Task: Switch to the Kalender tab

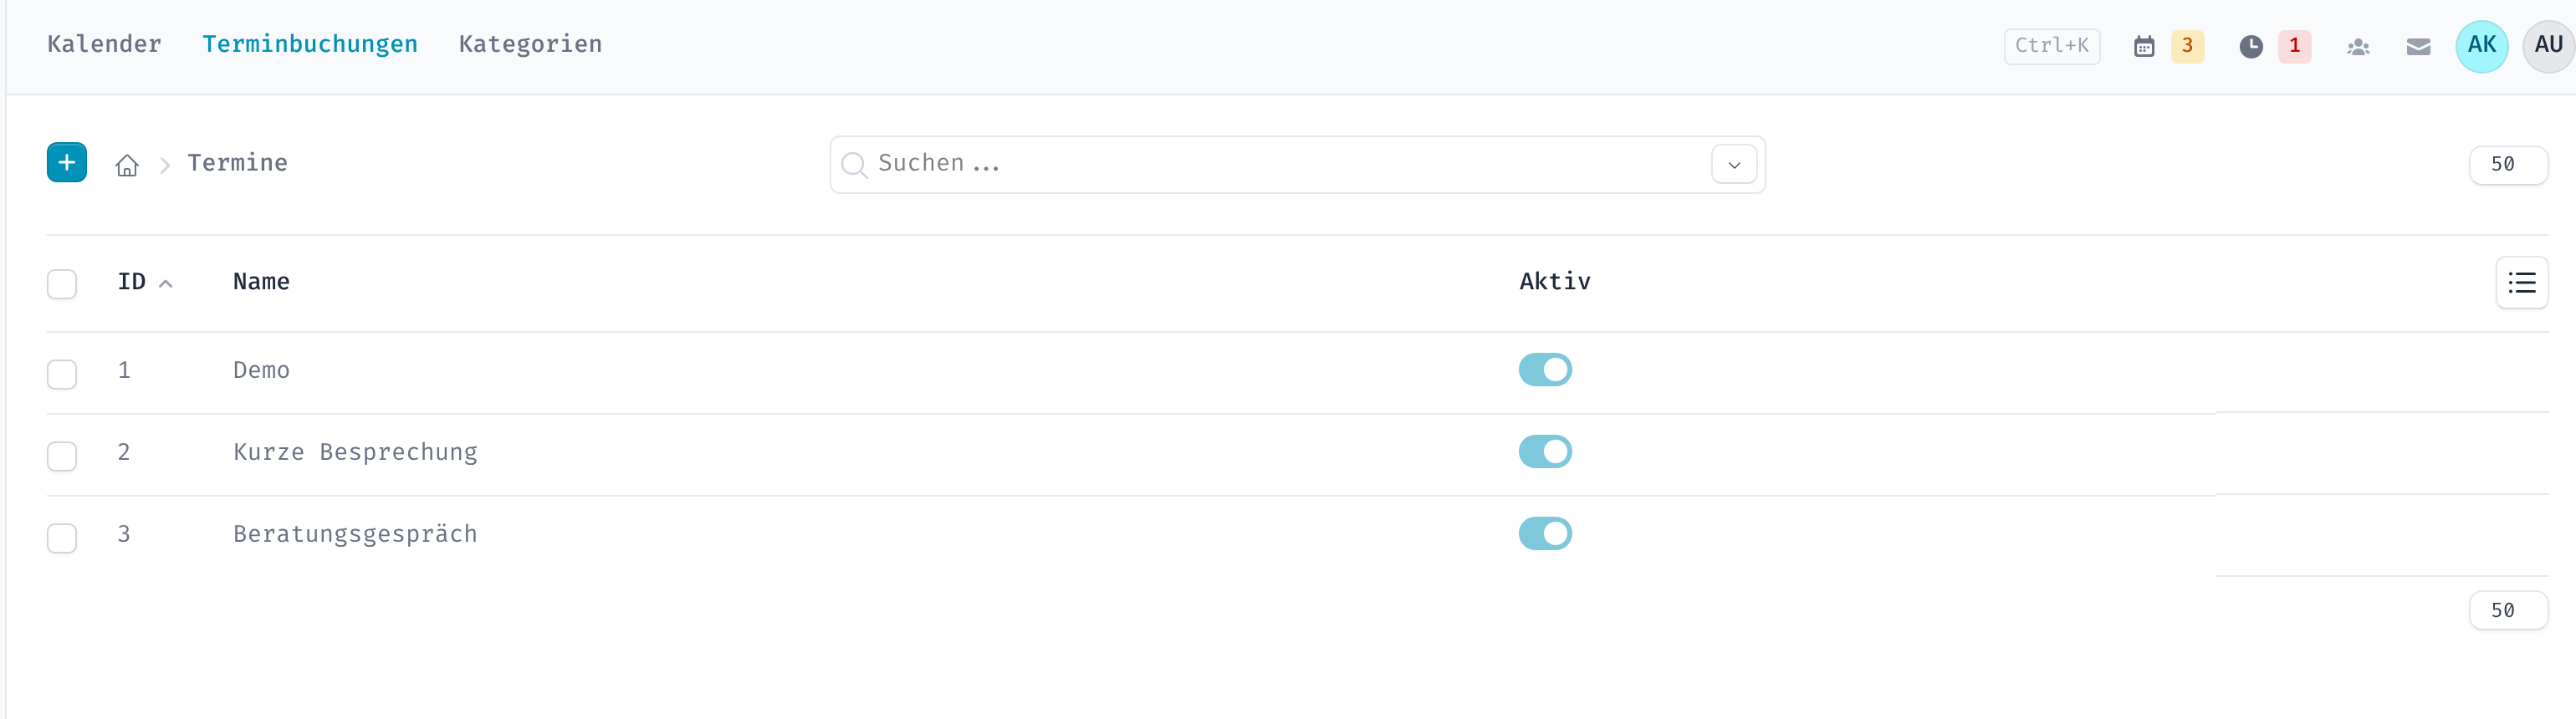Action: click(x=104, y=44)
